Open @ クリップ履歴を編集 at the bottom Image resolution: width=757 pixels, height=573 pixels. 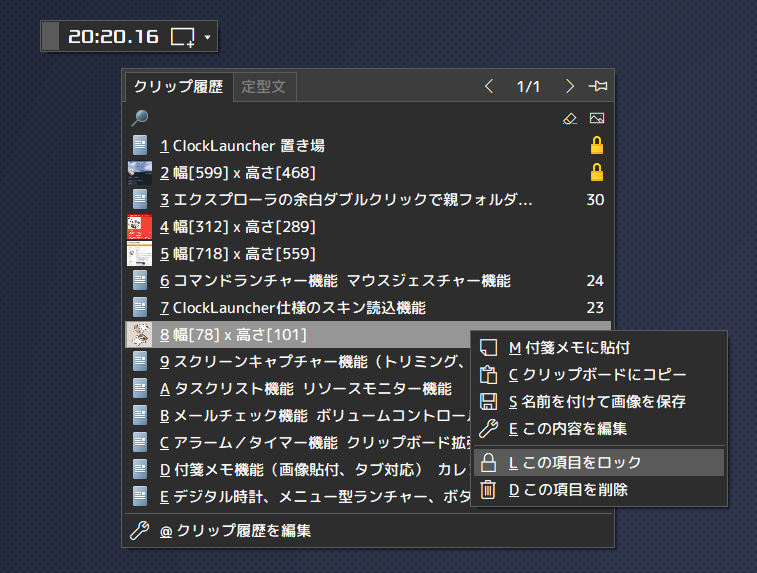click(368, 531)
